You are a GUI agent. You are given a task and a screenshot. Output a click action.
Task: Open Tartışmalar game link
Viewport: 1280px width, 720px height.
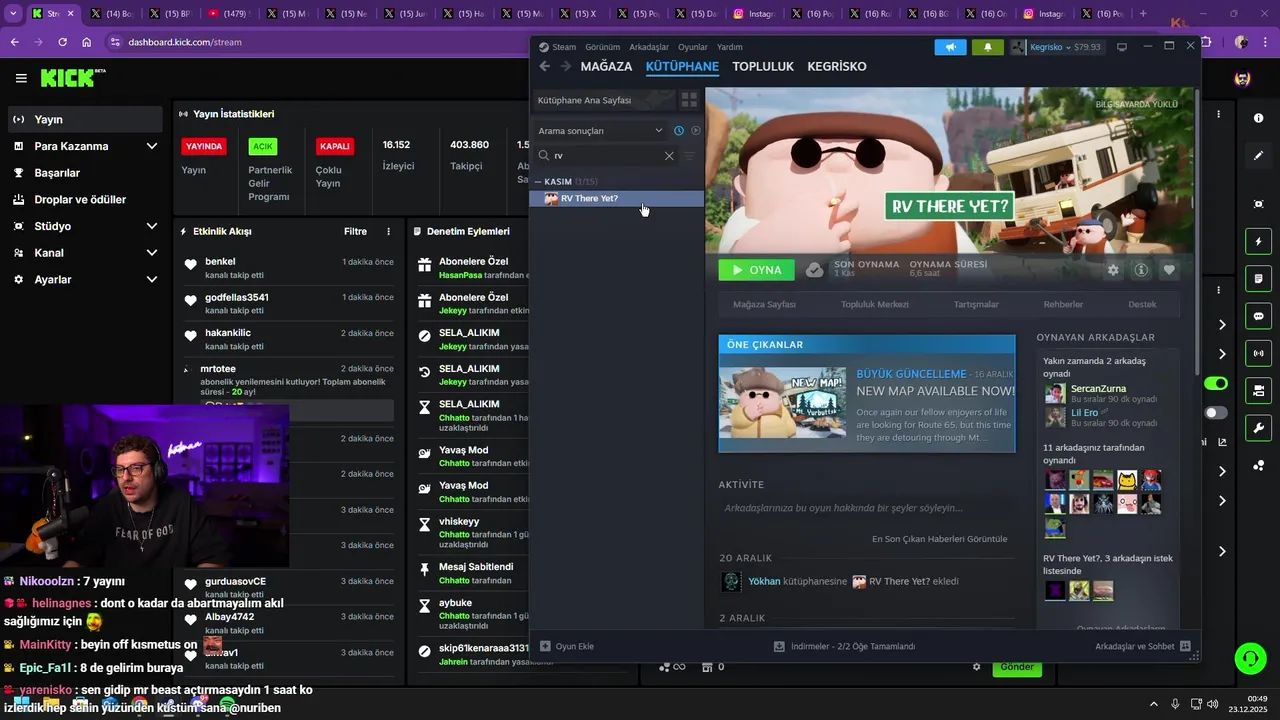pyautogui.click(x=976, y=304)
